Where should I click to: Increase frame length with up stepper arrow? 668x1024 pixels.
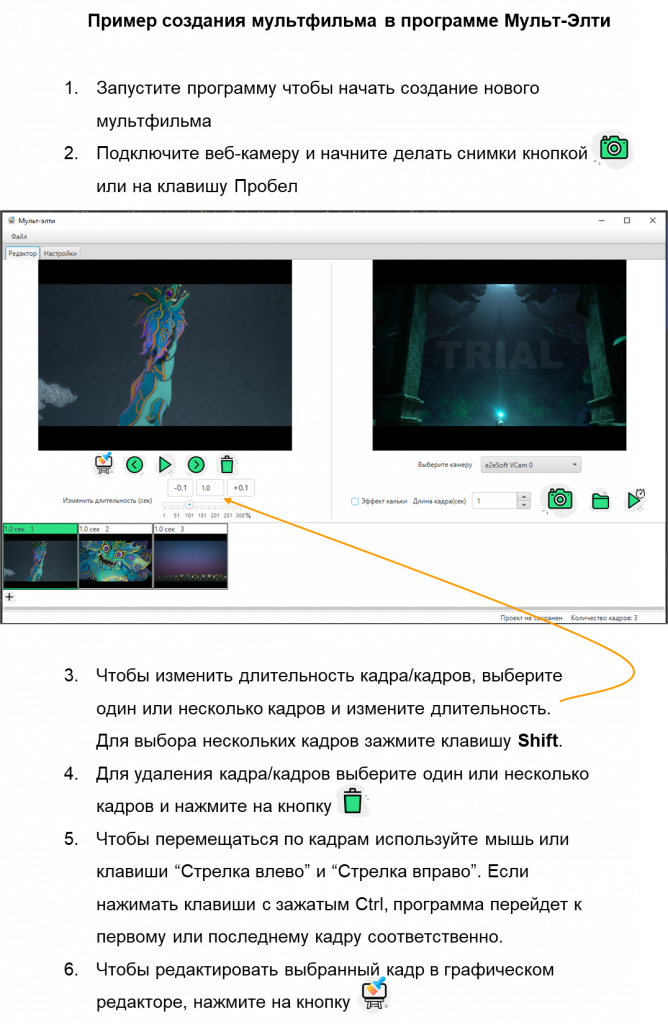(524, 496)
